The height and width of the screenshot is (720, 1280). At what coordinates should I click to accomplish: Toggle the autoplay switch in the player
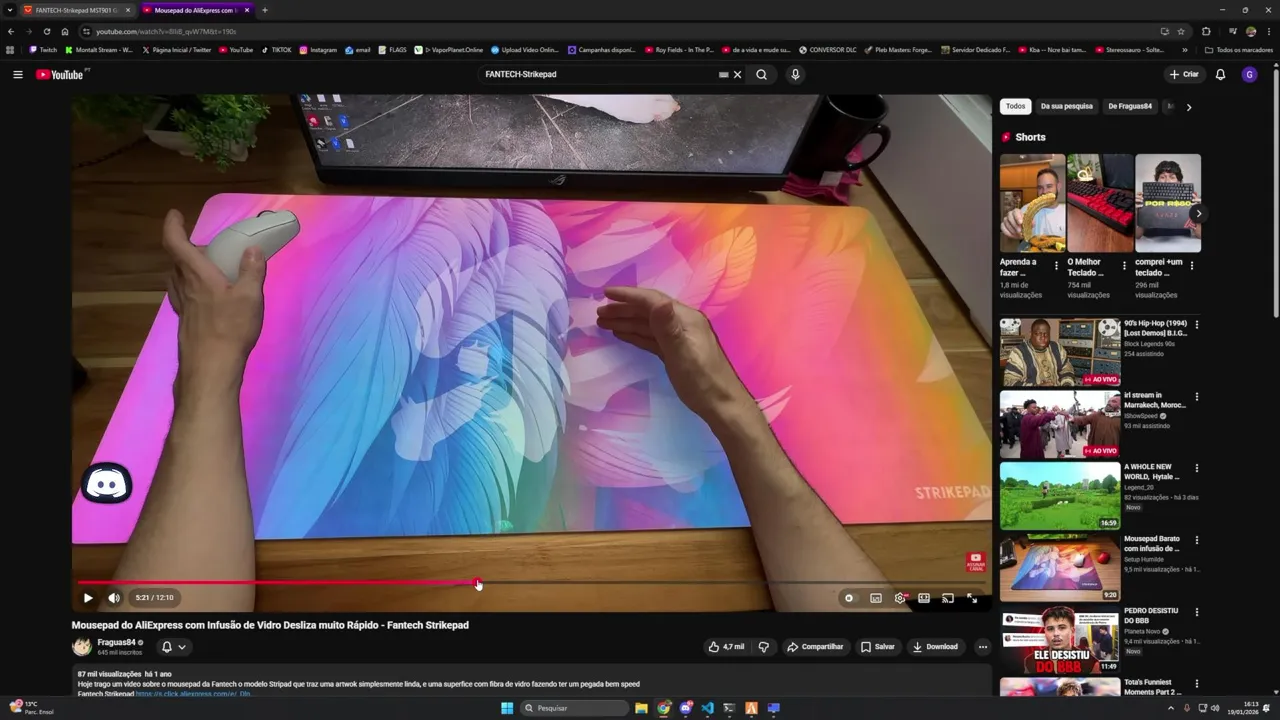849,598
